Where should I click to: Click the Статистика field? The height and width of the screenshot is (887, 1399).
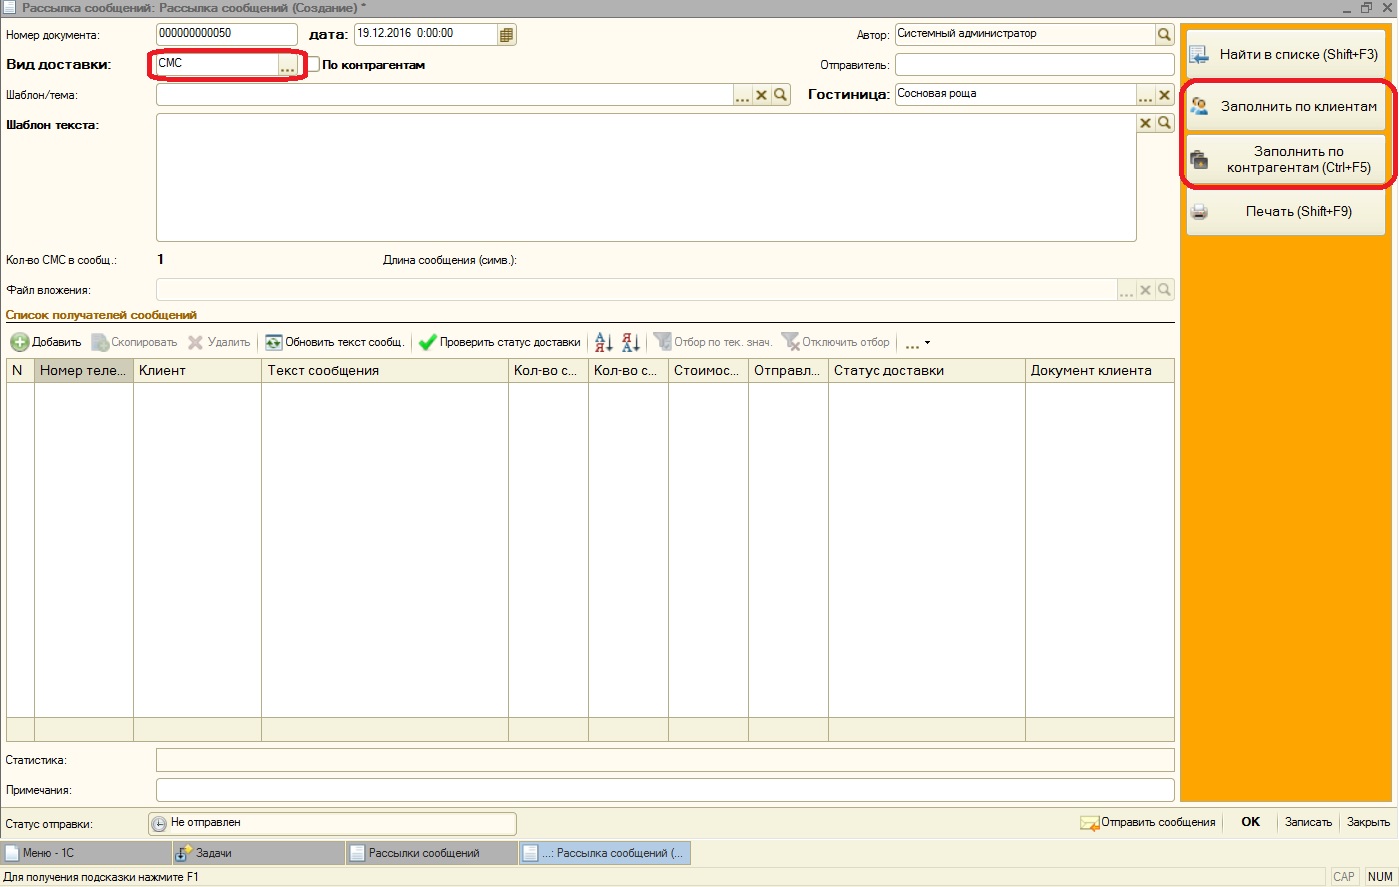tap(665, 760)
